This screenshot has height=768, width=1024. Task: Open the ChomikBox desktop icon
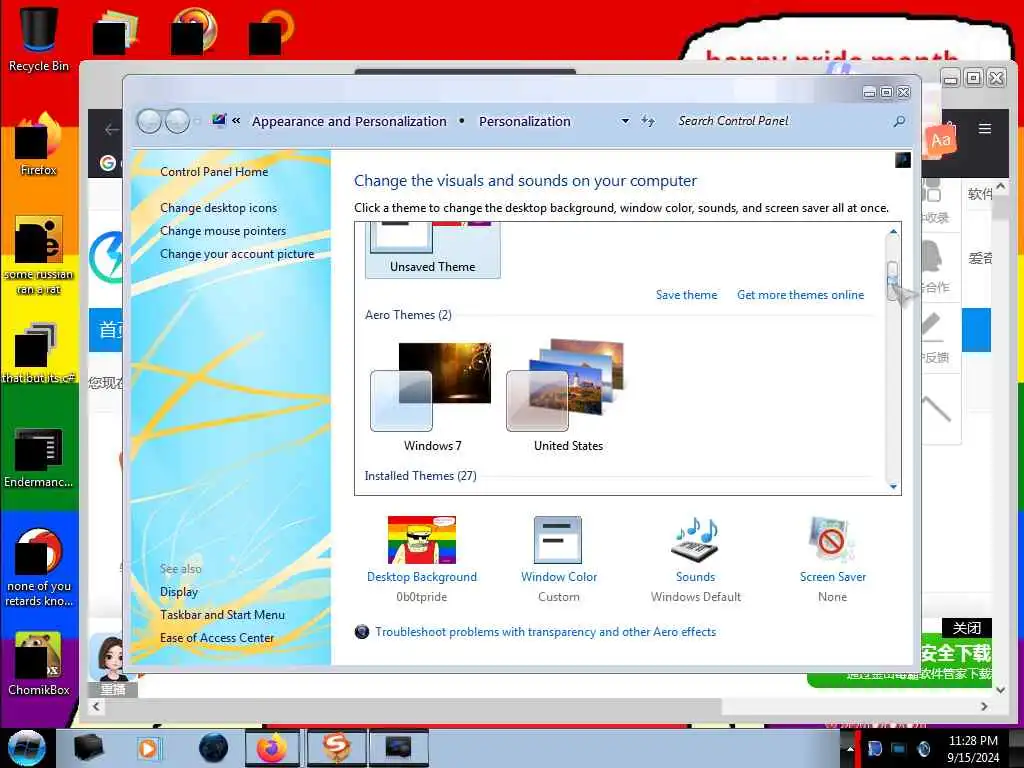pyautogui.click(x=38, y=664)
